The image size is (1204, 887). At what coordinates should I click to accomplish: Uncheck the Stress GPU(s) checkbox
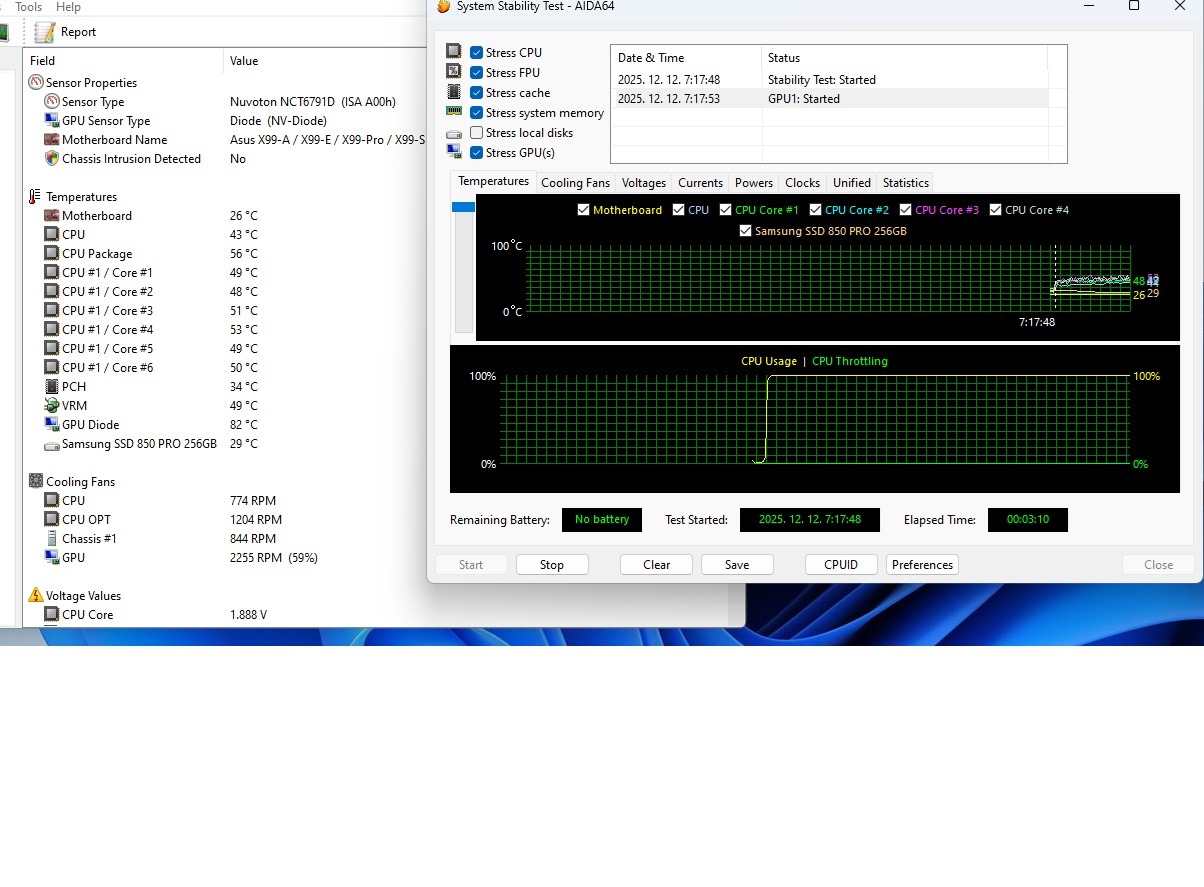[x=477, y=153]
